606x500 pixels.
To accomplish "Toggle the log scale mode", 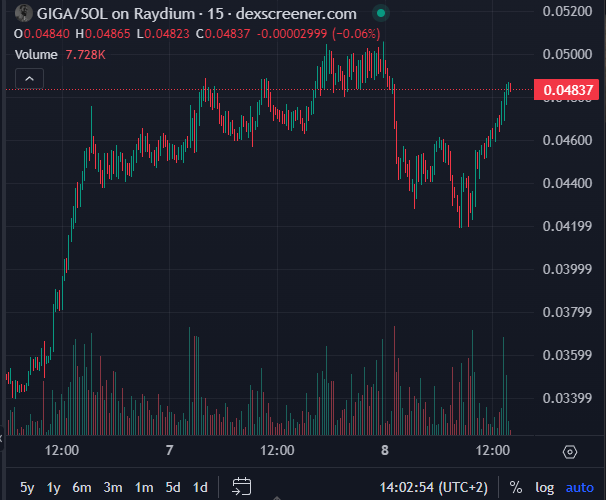I will pos(545,488).
